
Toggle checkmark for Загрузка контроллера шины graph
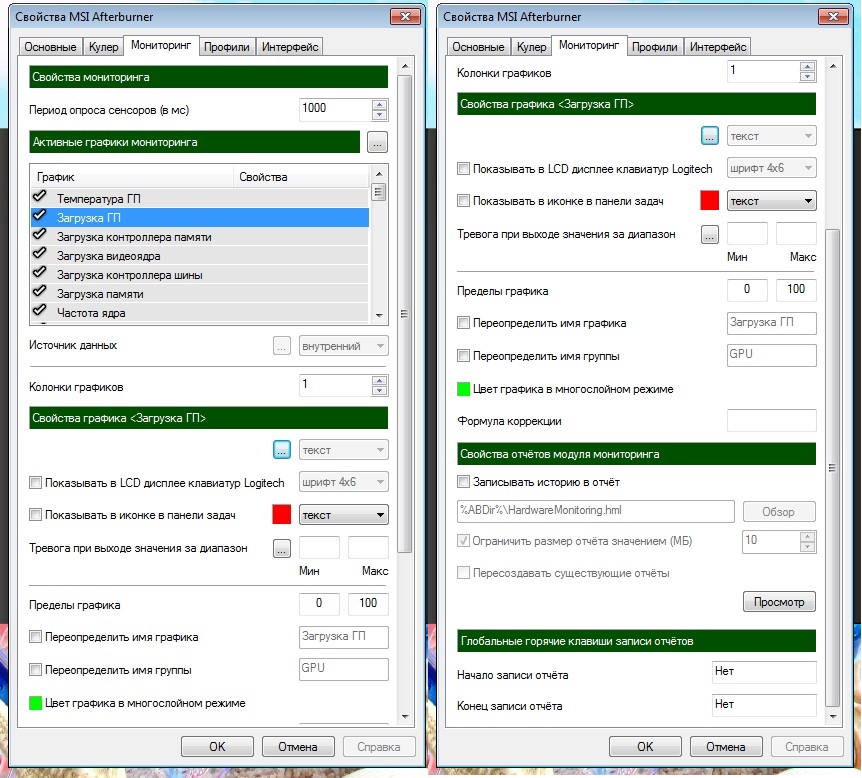(x=40, y=273)
